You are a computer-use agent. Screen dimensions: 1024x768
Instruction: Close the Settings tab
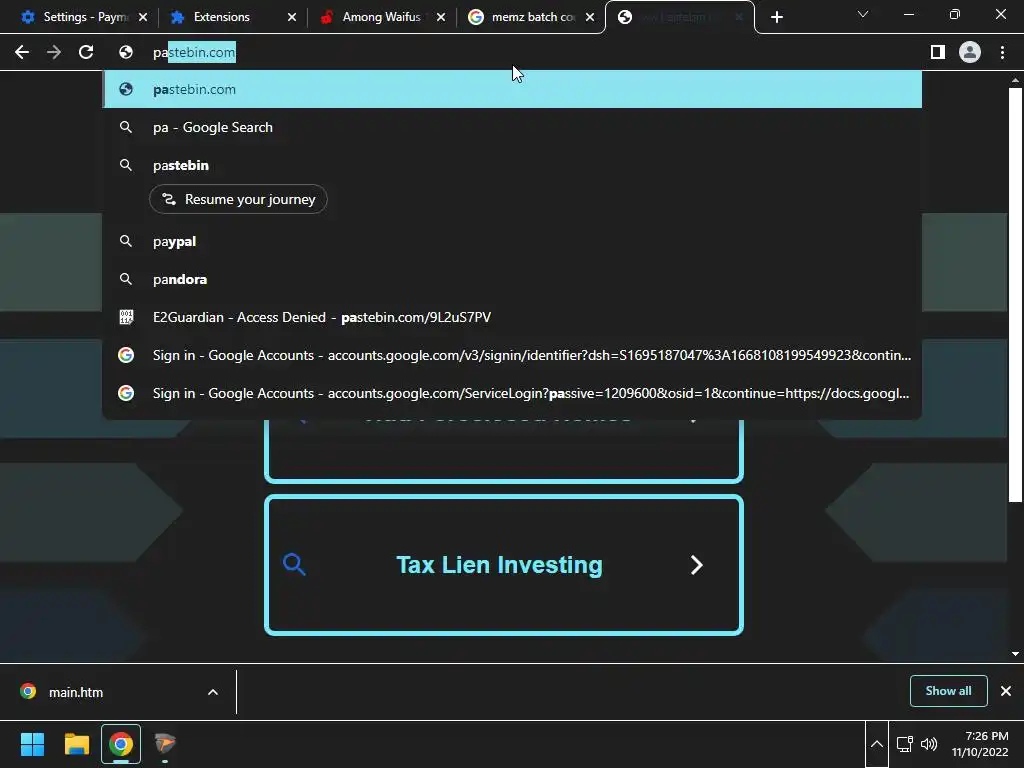tap(143, 17)
